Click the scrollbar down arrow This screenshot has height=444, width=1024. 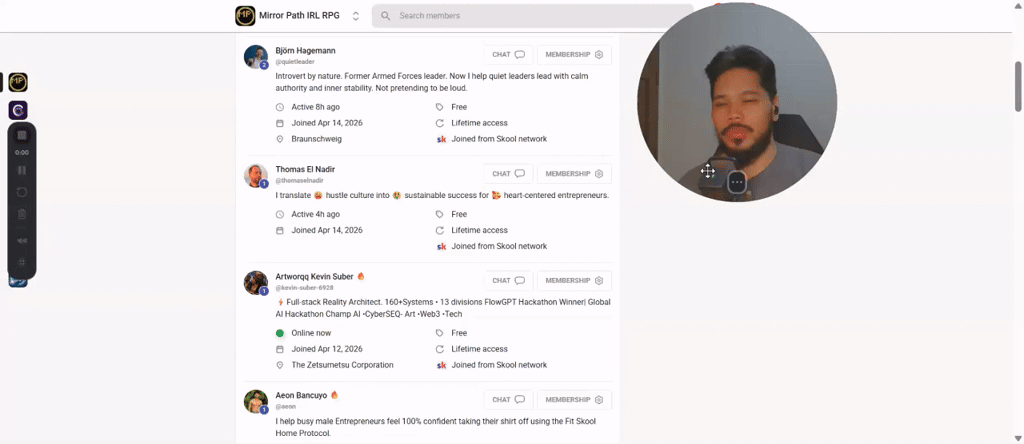click(x=1018, y=438)
